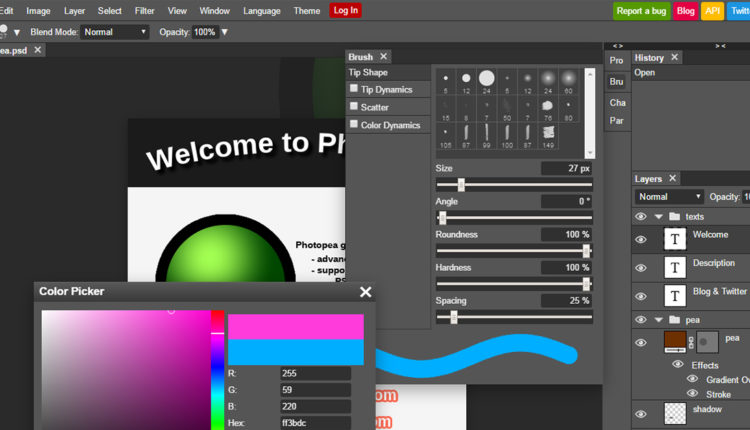Open the Filter menu
The height and width of the screenshot is (430, 750).
point(144,10)
